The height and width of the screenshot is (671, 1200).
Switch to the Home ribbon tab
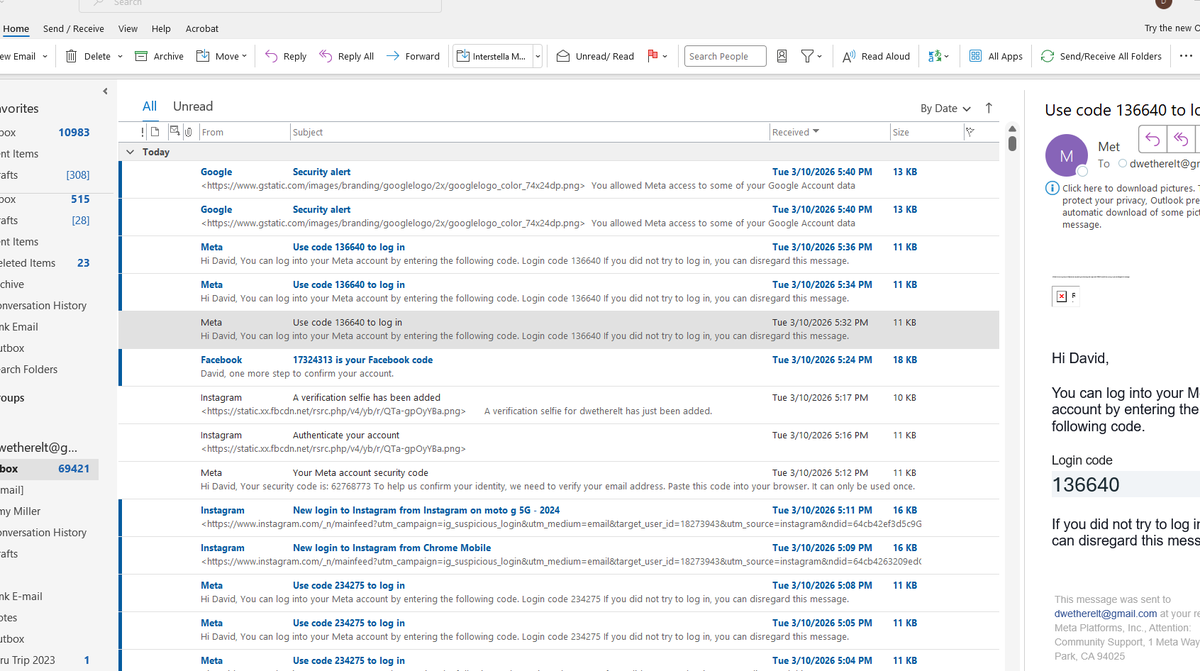click(x=16, y=28)
